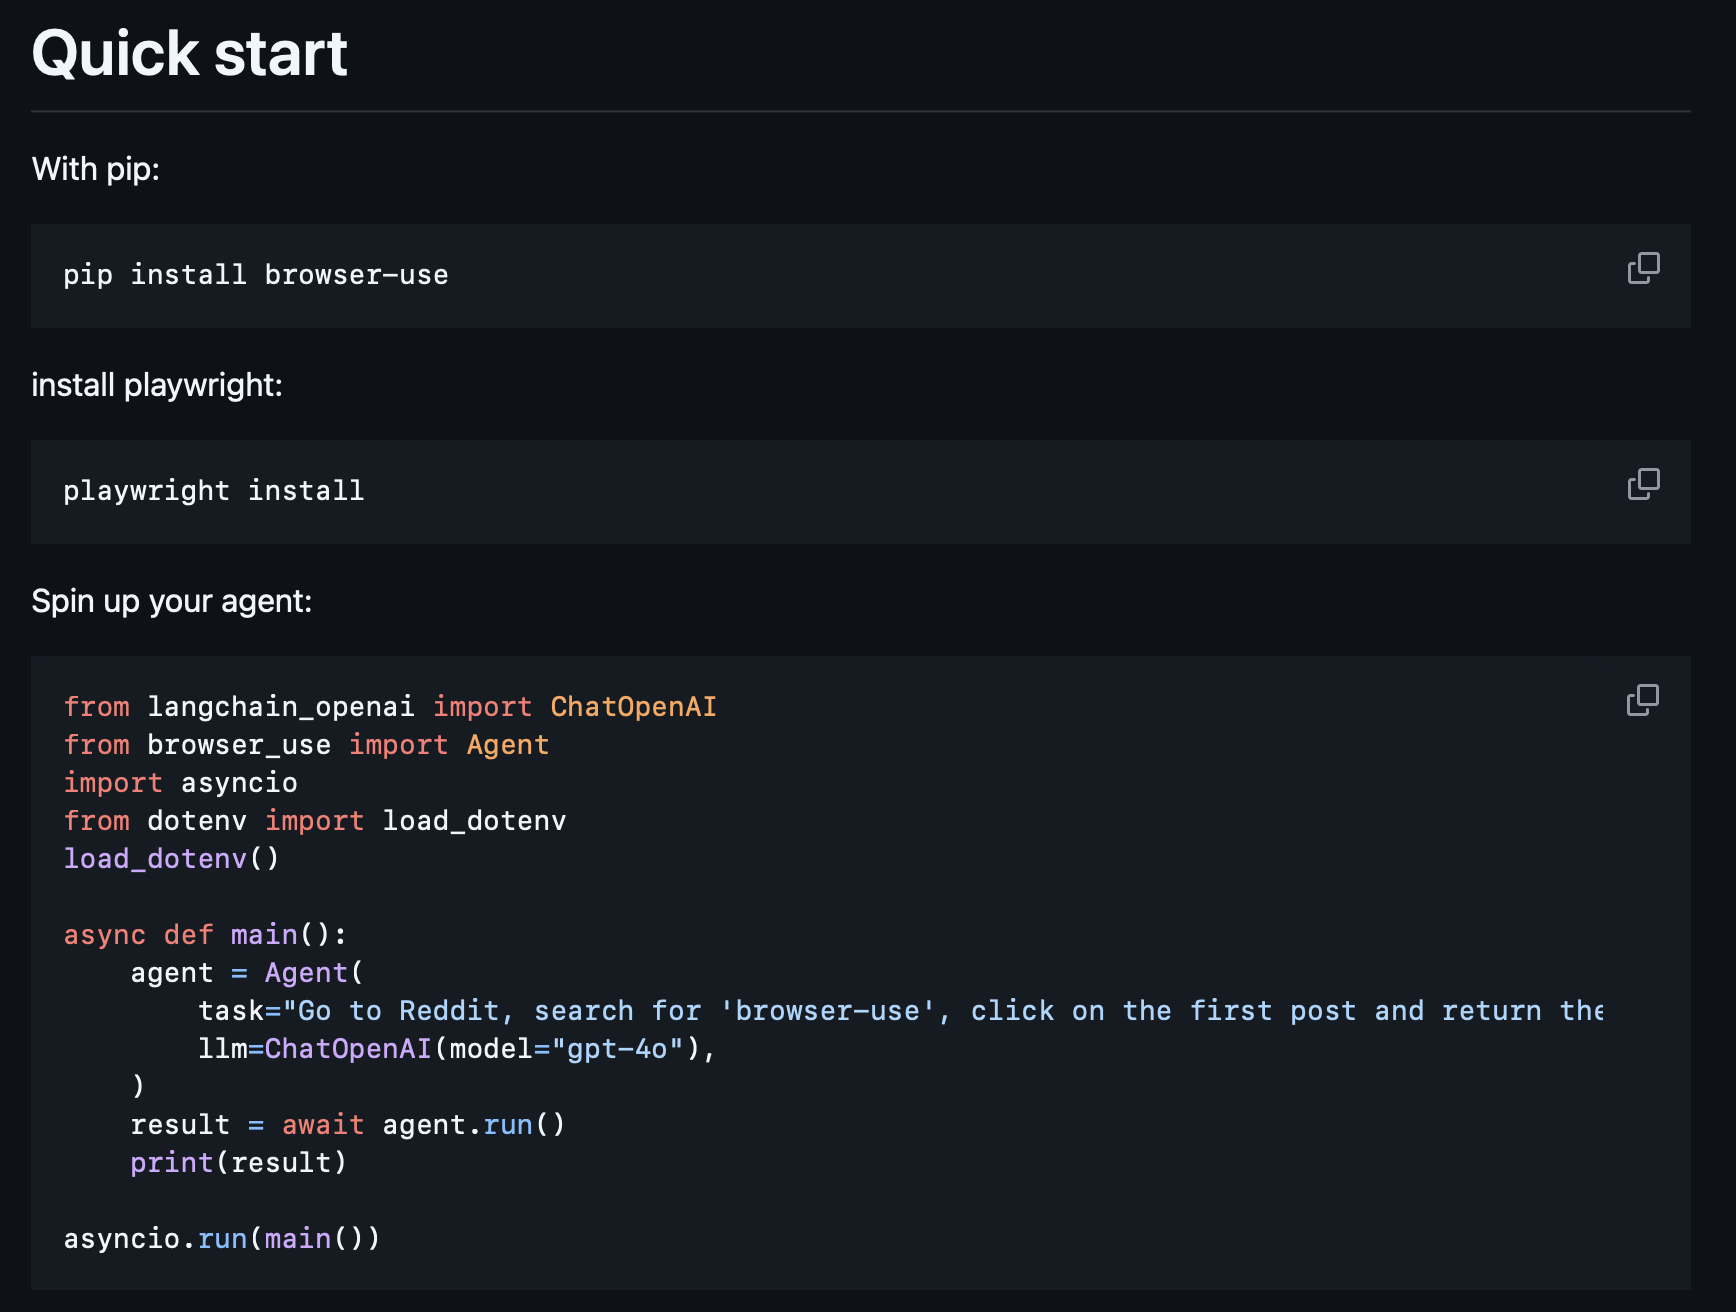Viewport: 1736px width, 1312px height.
Task: Click the "pip install browser-use" code text
Action: point(256,275)
